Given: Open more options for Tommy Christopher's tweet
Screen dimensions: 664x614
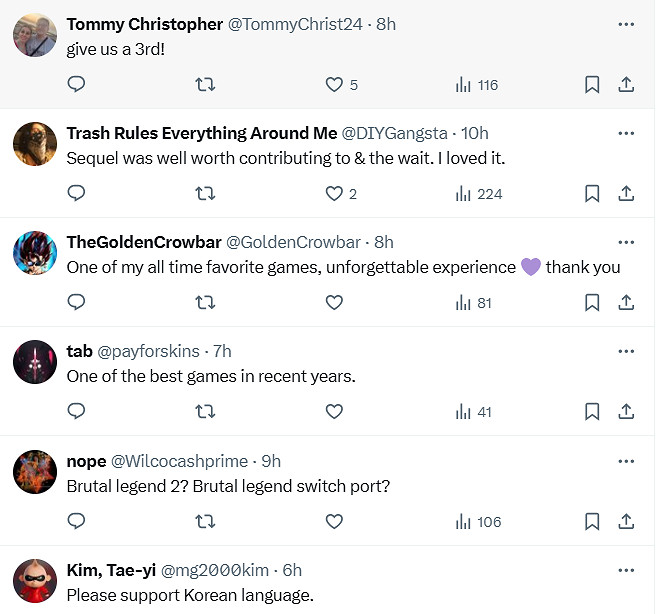Looking at the screenshot, I should pos(627,24).
